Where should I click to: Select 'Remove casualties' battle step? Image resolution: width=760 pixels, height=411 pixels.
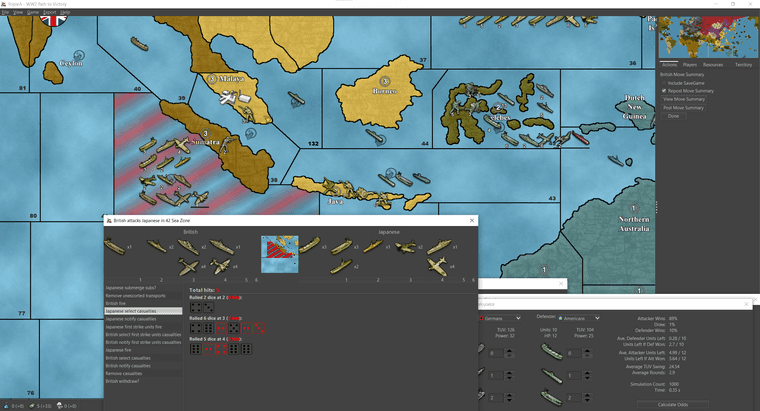click(143, 374)
